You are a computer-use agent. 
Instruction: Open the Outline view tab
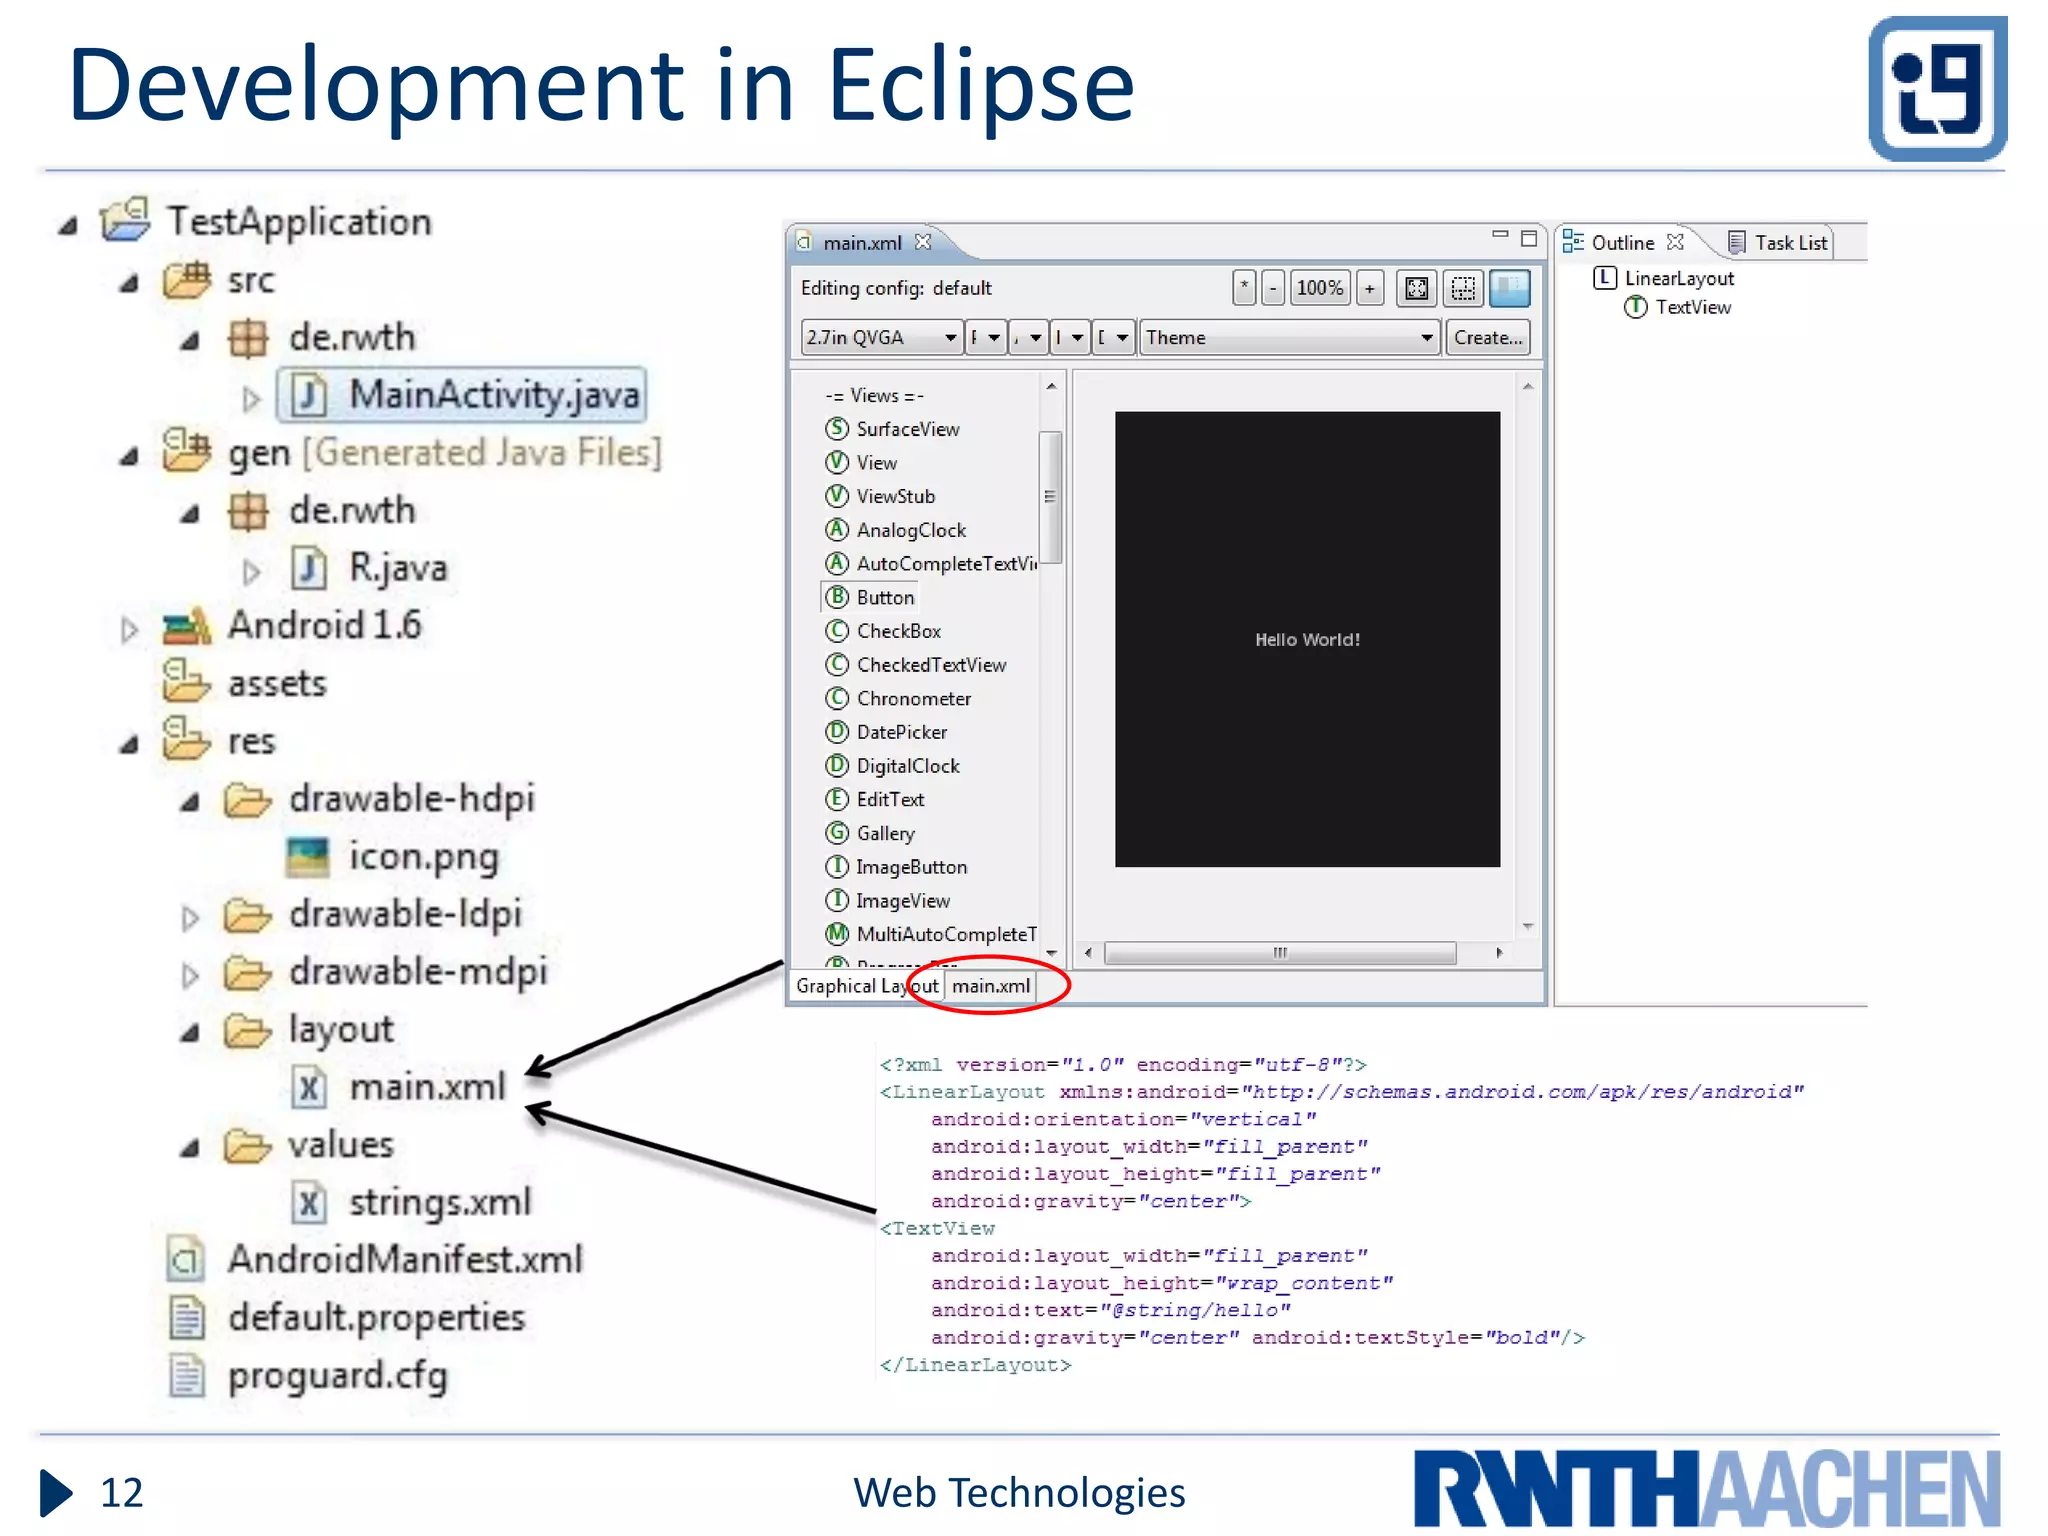[x=1624, y=243]
